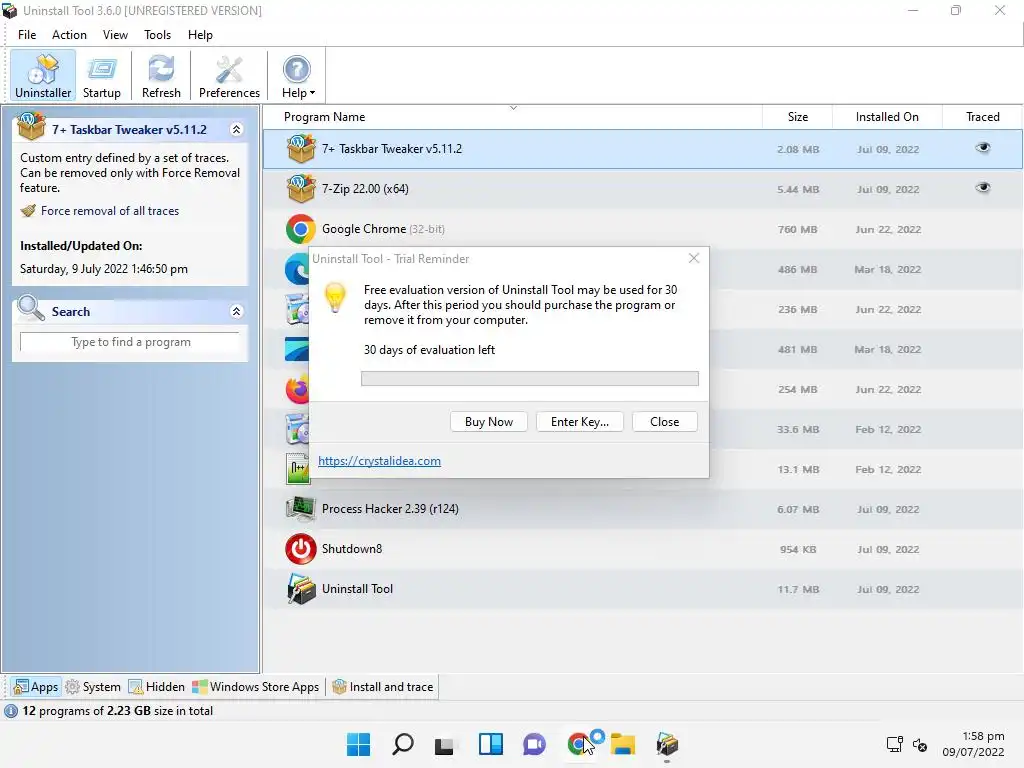The height and width of the screenshot is (768, 1024).
Task: Select 7+ Taskbar Tweaker v5.11.2 row icon
Action: point(301,148)
